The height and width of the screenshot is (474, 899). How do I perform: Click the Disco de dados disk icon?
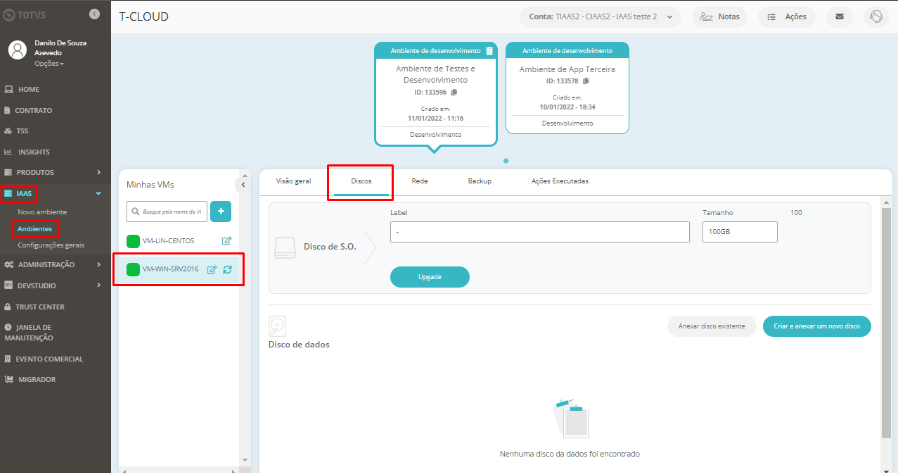pos(277,326)
